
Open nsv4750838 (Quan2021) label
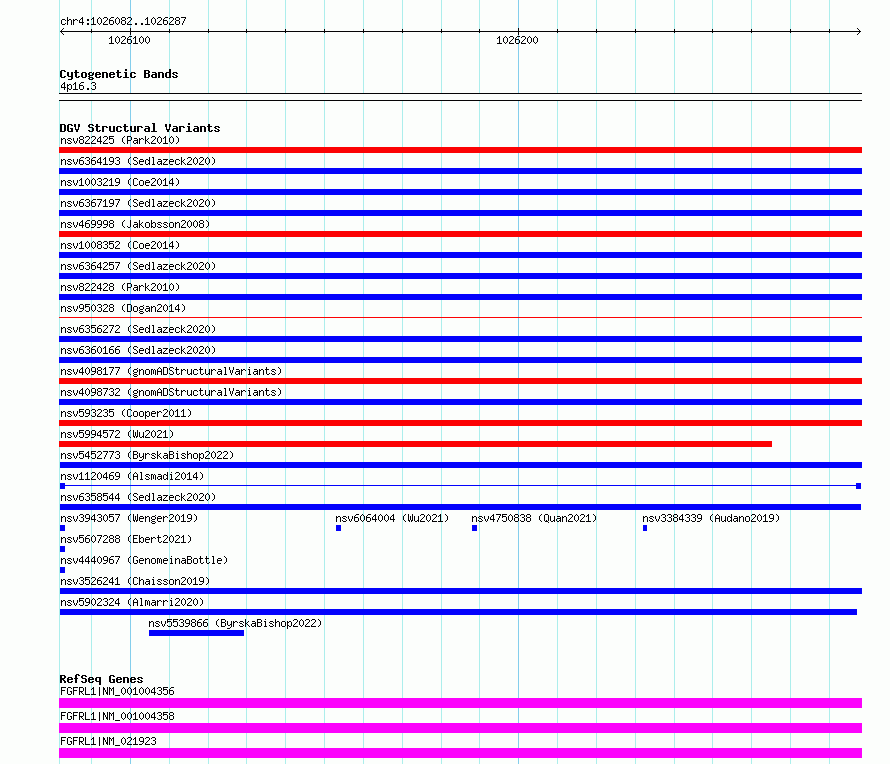pyautogui.click(x=534, y=518)
